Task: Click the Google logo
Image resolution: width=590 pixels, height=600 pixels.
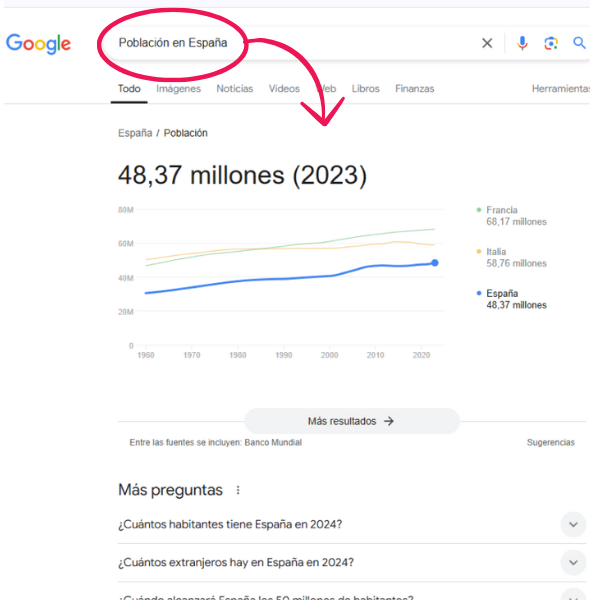Action: click(38, 44)
